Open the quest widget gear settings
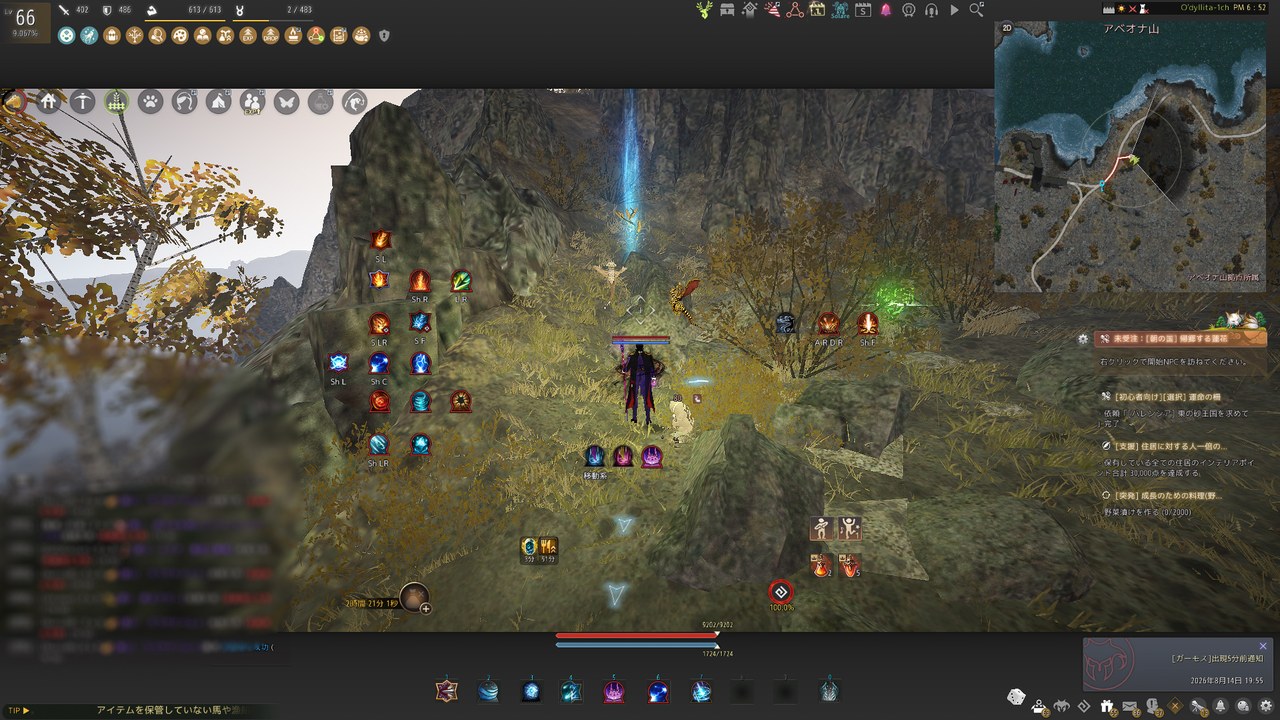 pyautogui.click(x=1083, y=339)
